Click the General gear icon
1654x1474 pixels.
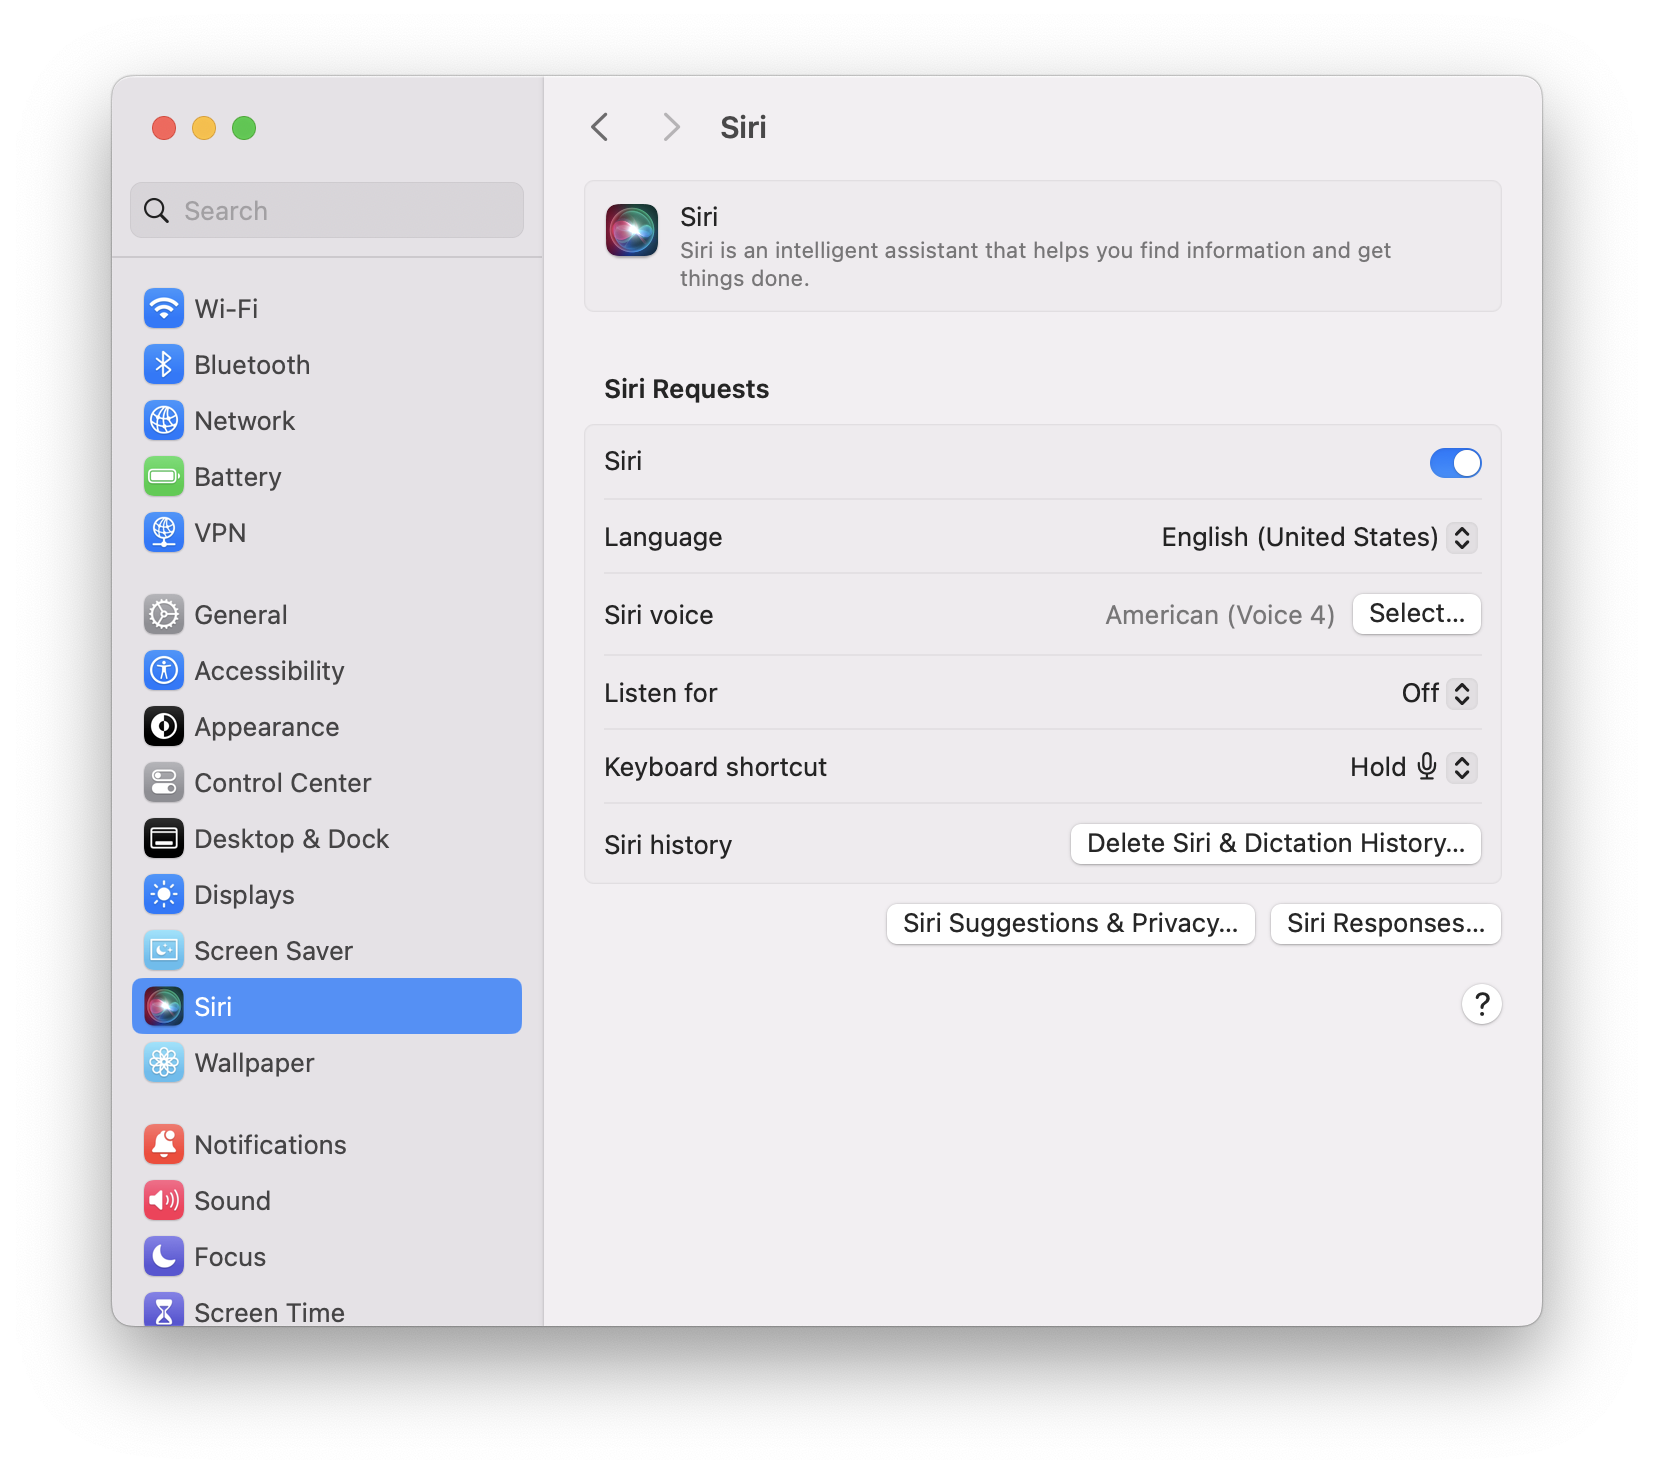[x=164, y=614]
